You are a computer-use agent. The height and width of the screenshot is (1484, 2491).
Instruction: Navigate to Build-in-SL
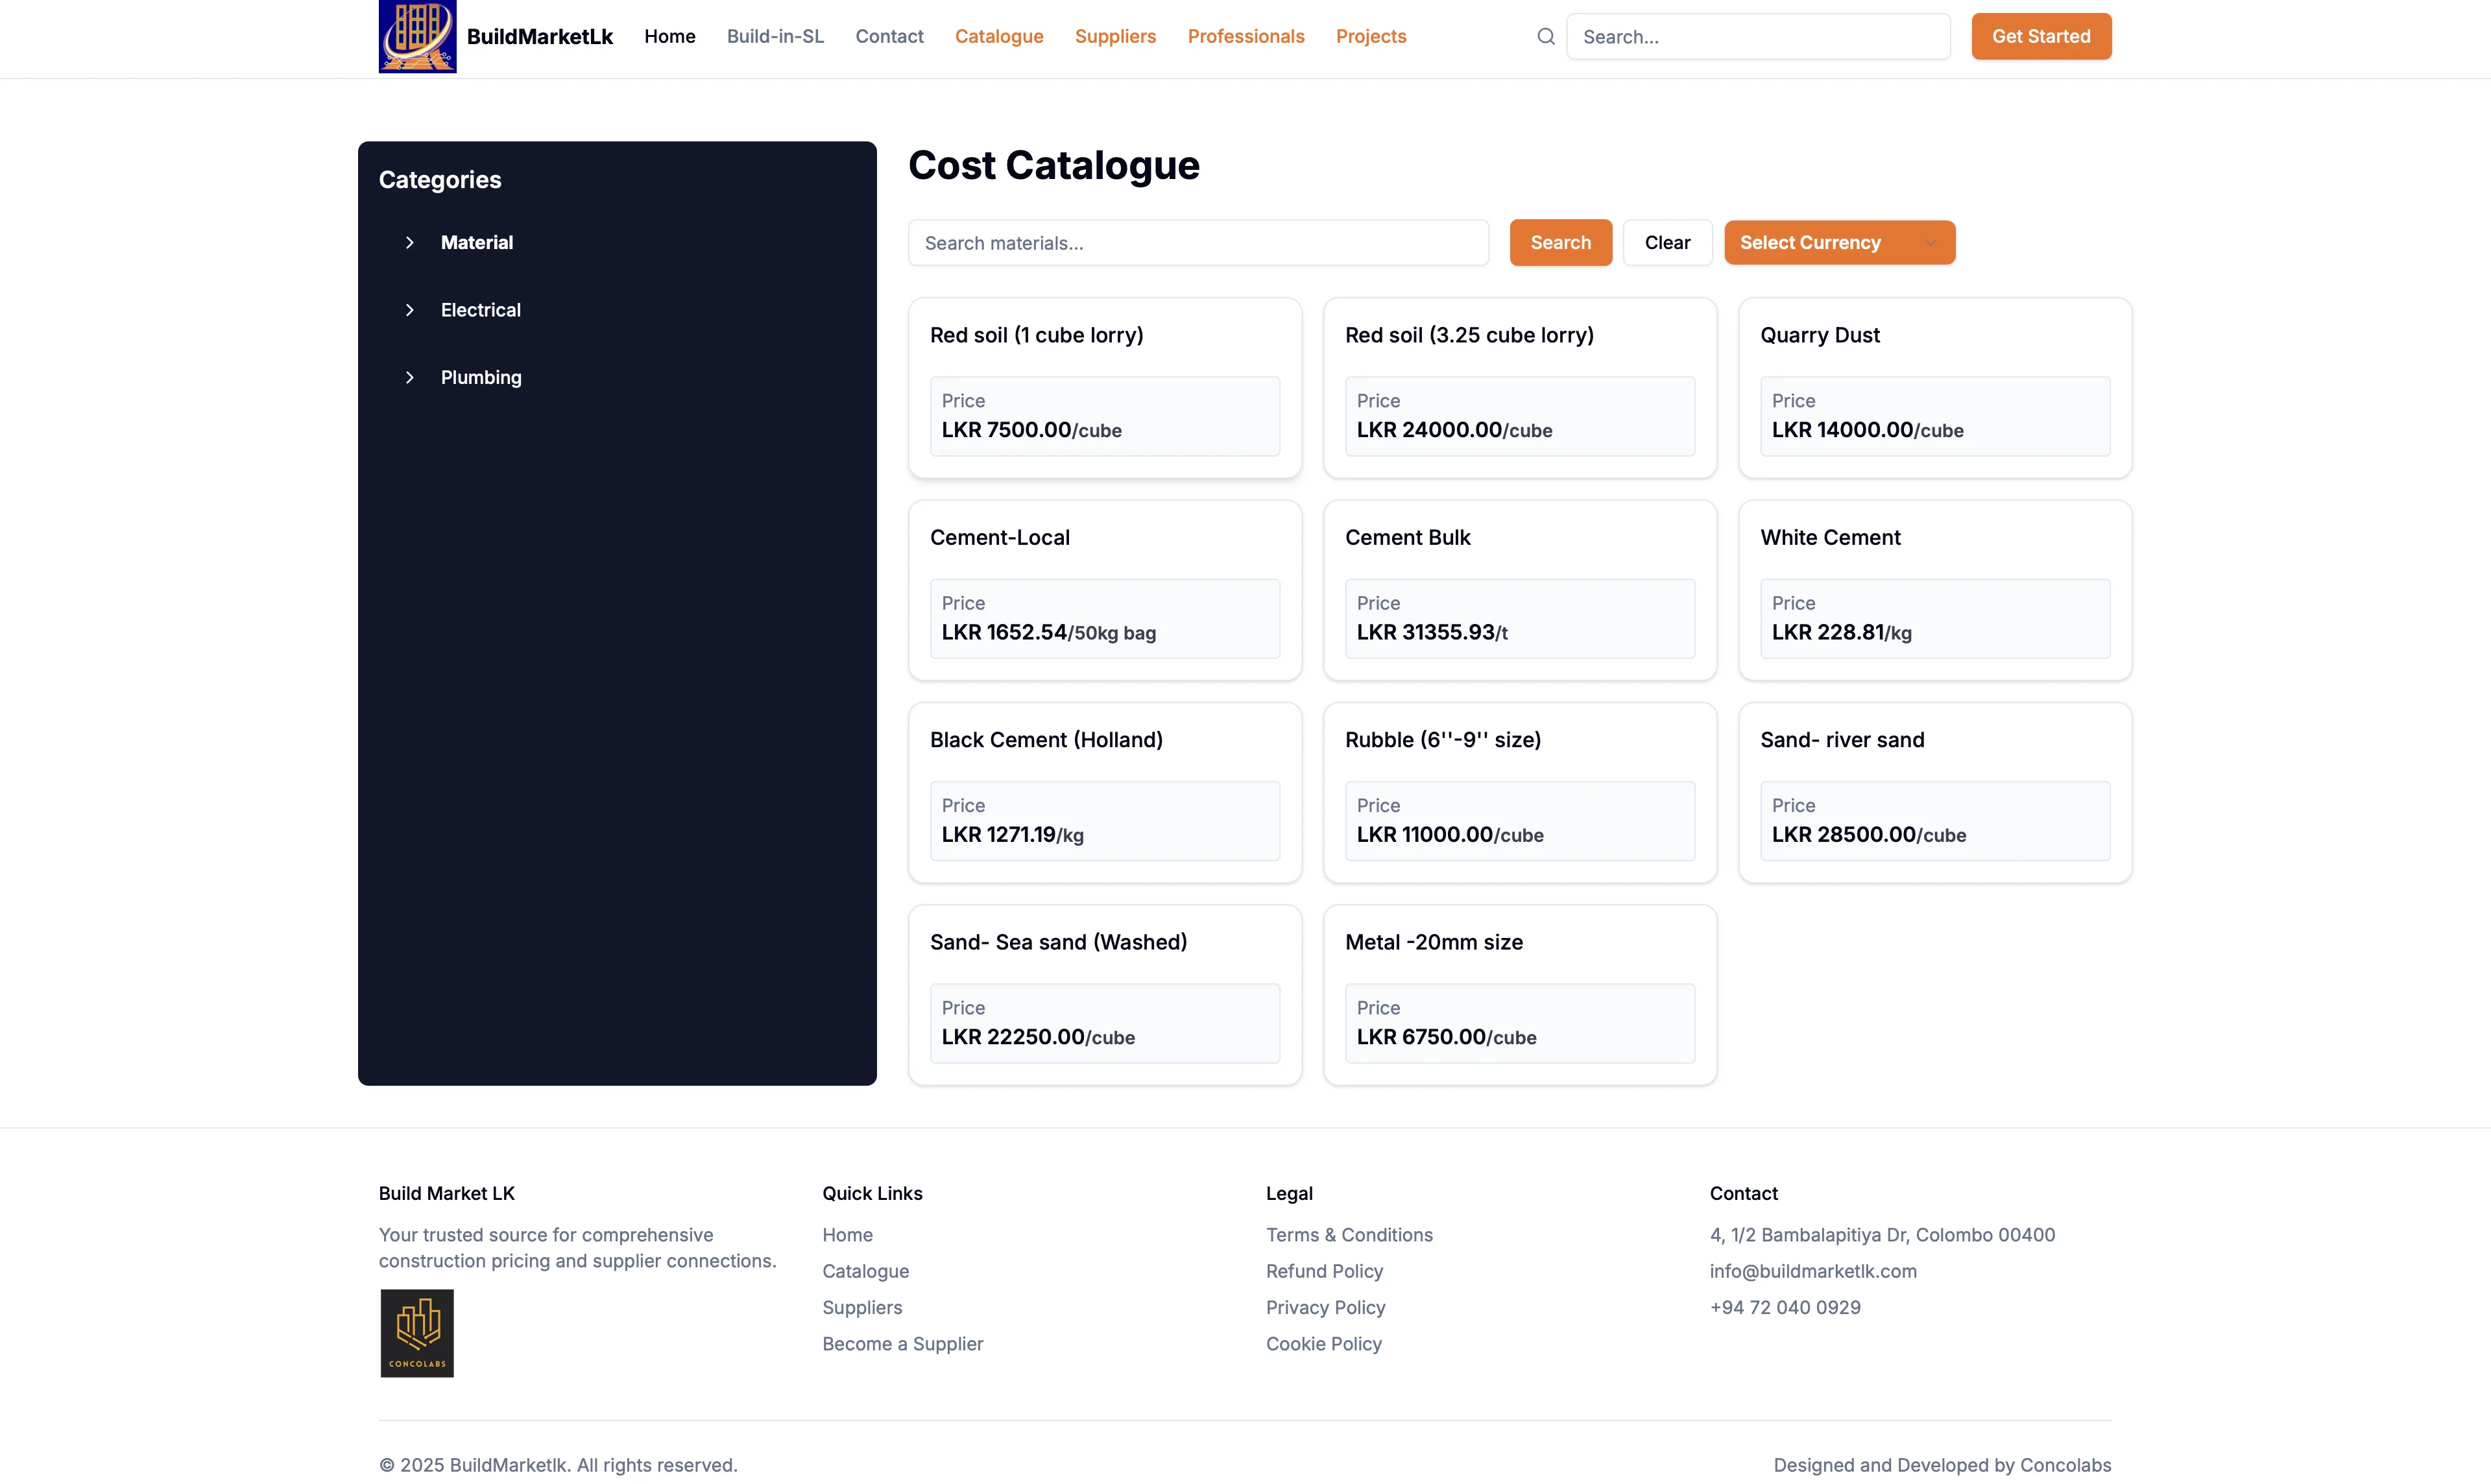(775, 36)
